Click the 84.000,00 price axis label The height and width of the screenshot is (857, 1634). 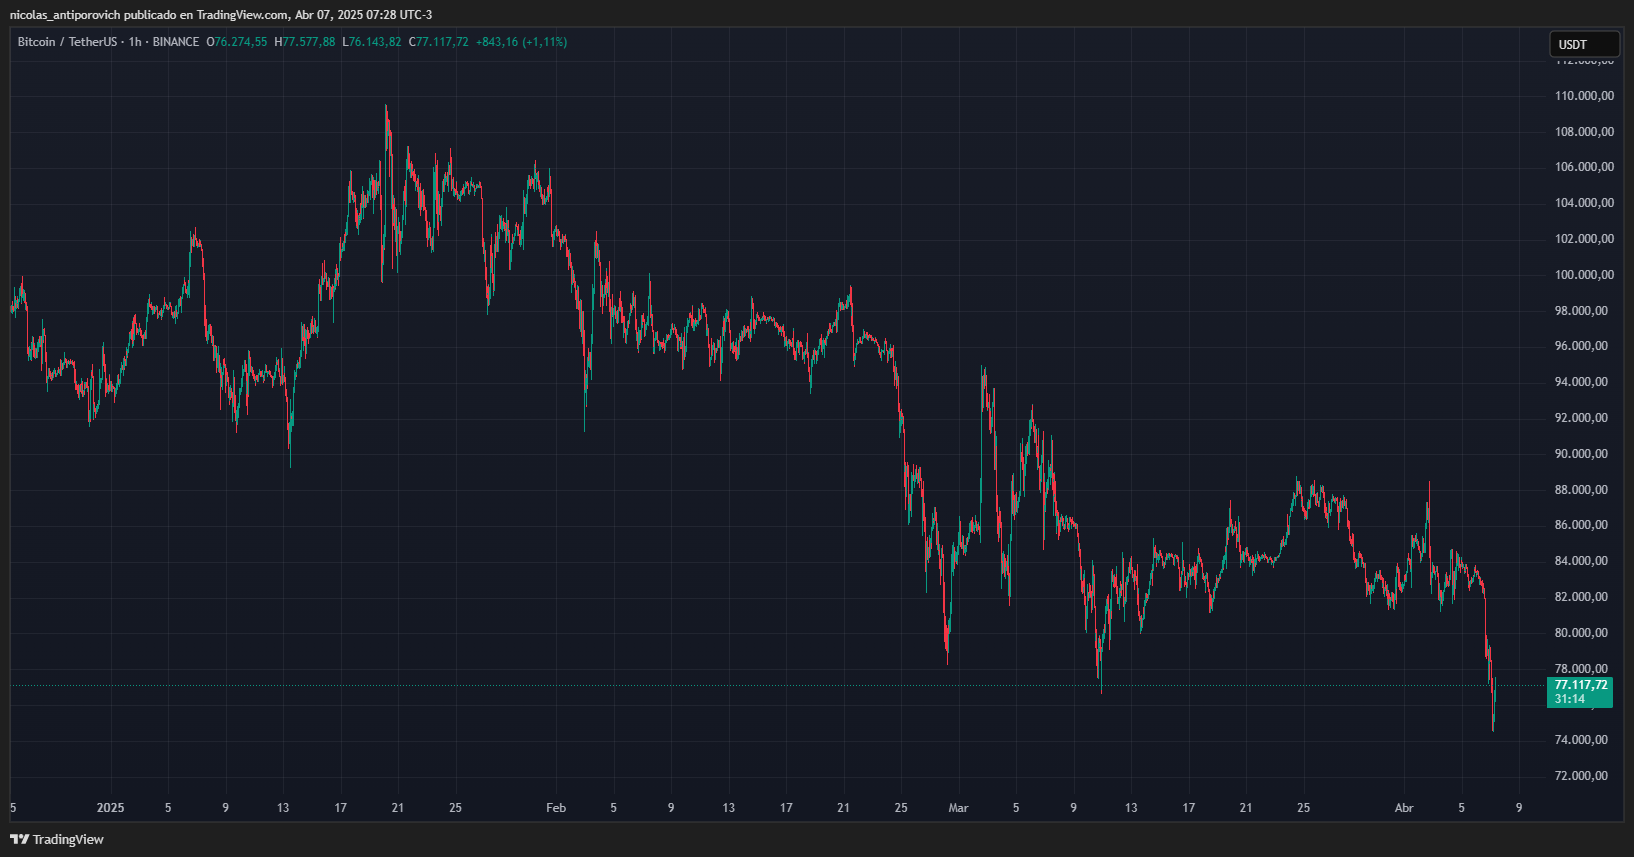tap(1581, 561)
